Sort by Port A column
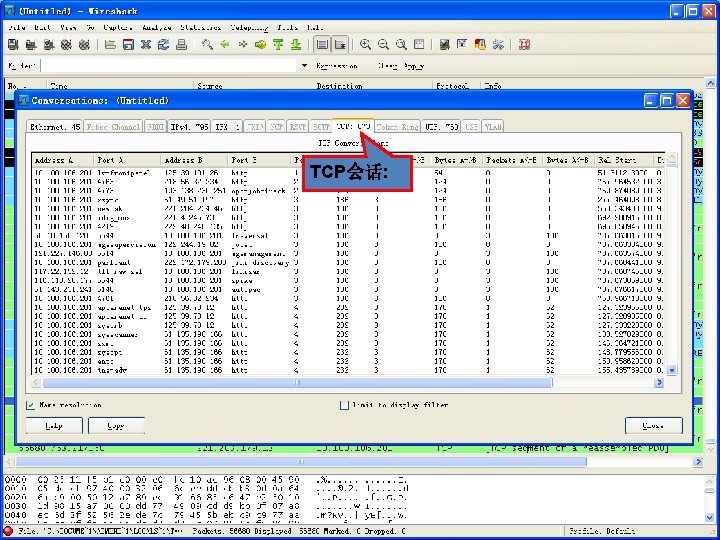 point(127,160)
